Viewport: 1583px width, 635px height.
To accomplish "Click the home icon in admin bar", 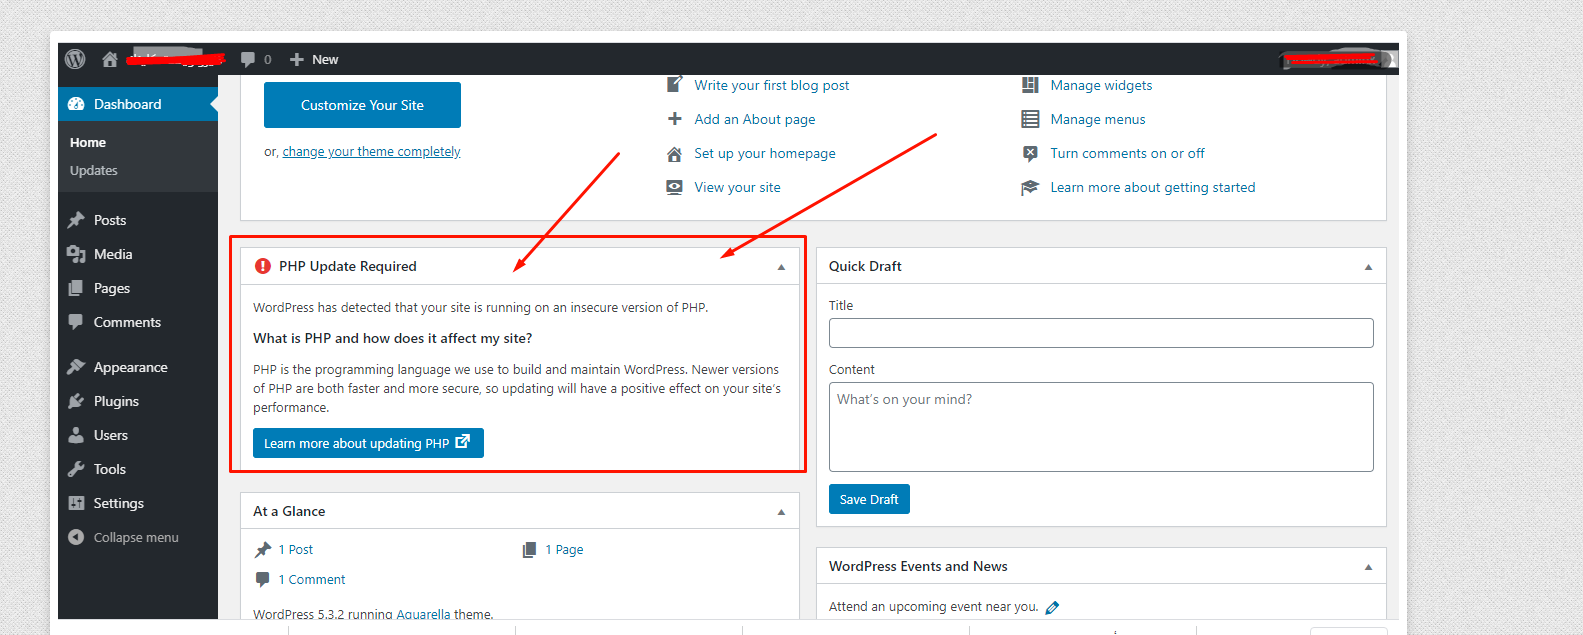I will click(110, 59).
